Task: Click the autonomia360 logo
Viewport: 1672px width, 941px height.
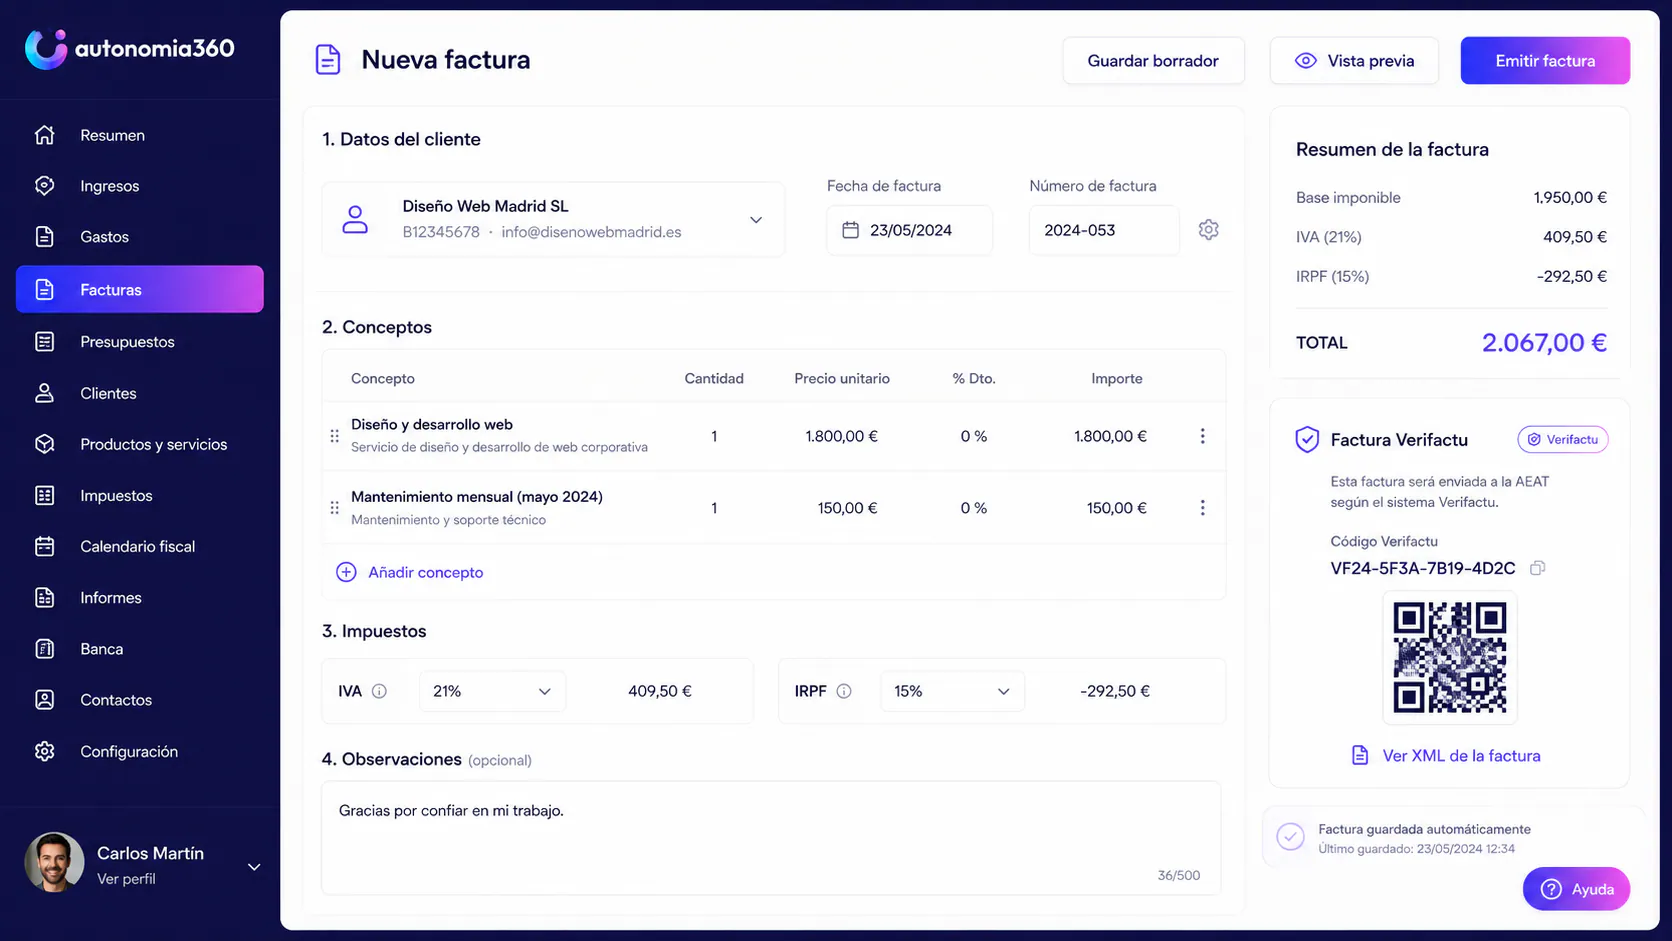Action: (130, 48)
